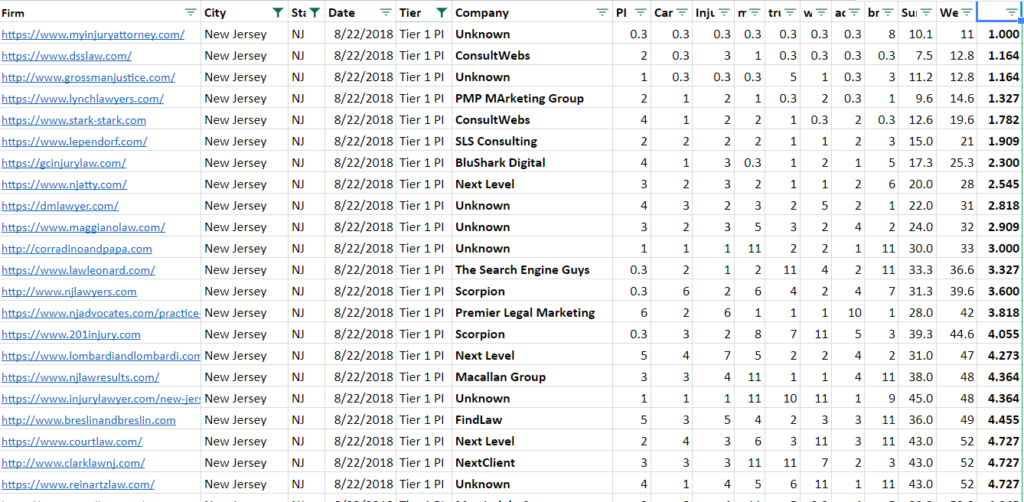Screen dimensions: 1024x502
Task: Open the Company column filter icon
Action: tap(602, 12)
